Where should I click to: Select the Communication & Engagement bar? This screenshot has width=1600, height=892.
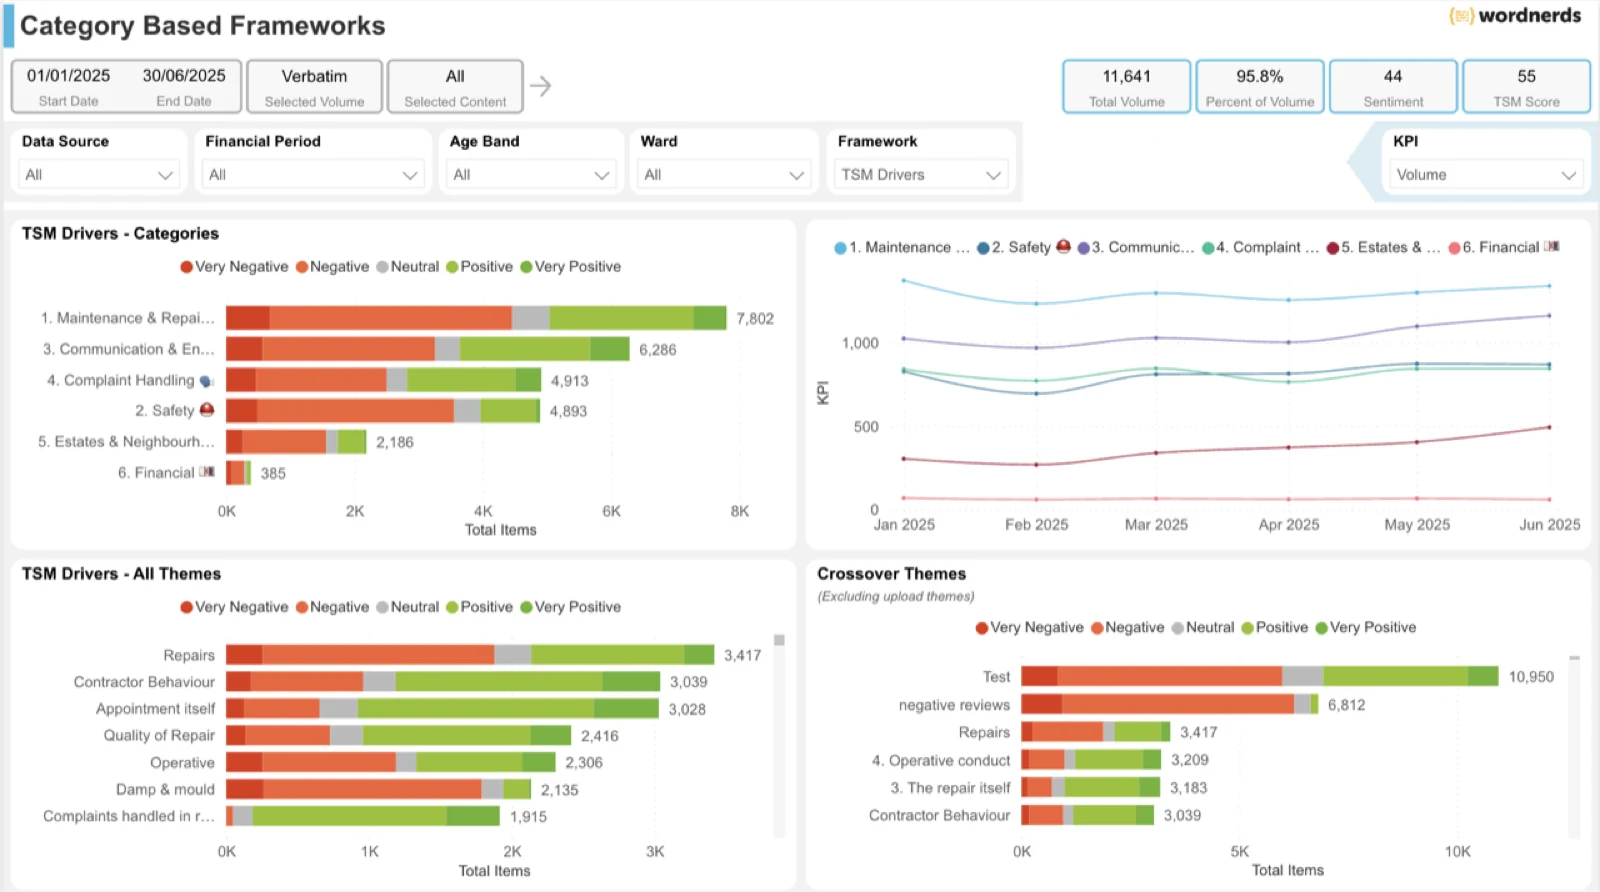pos(428,349)
